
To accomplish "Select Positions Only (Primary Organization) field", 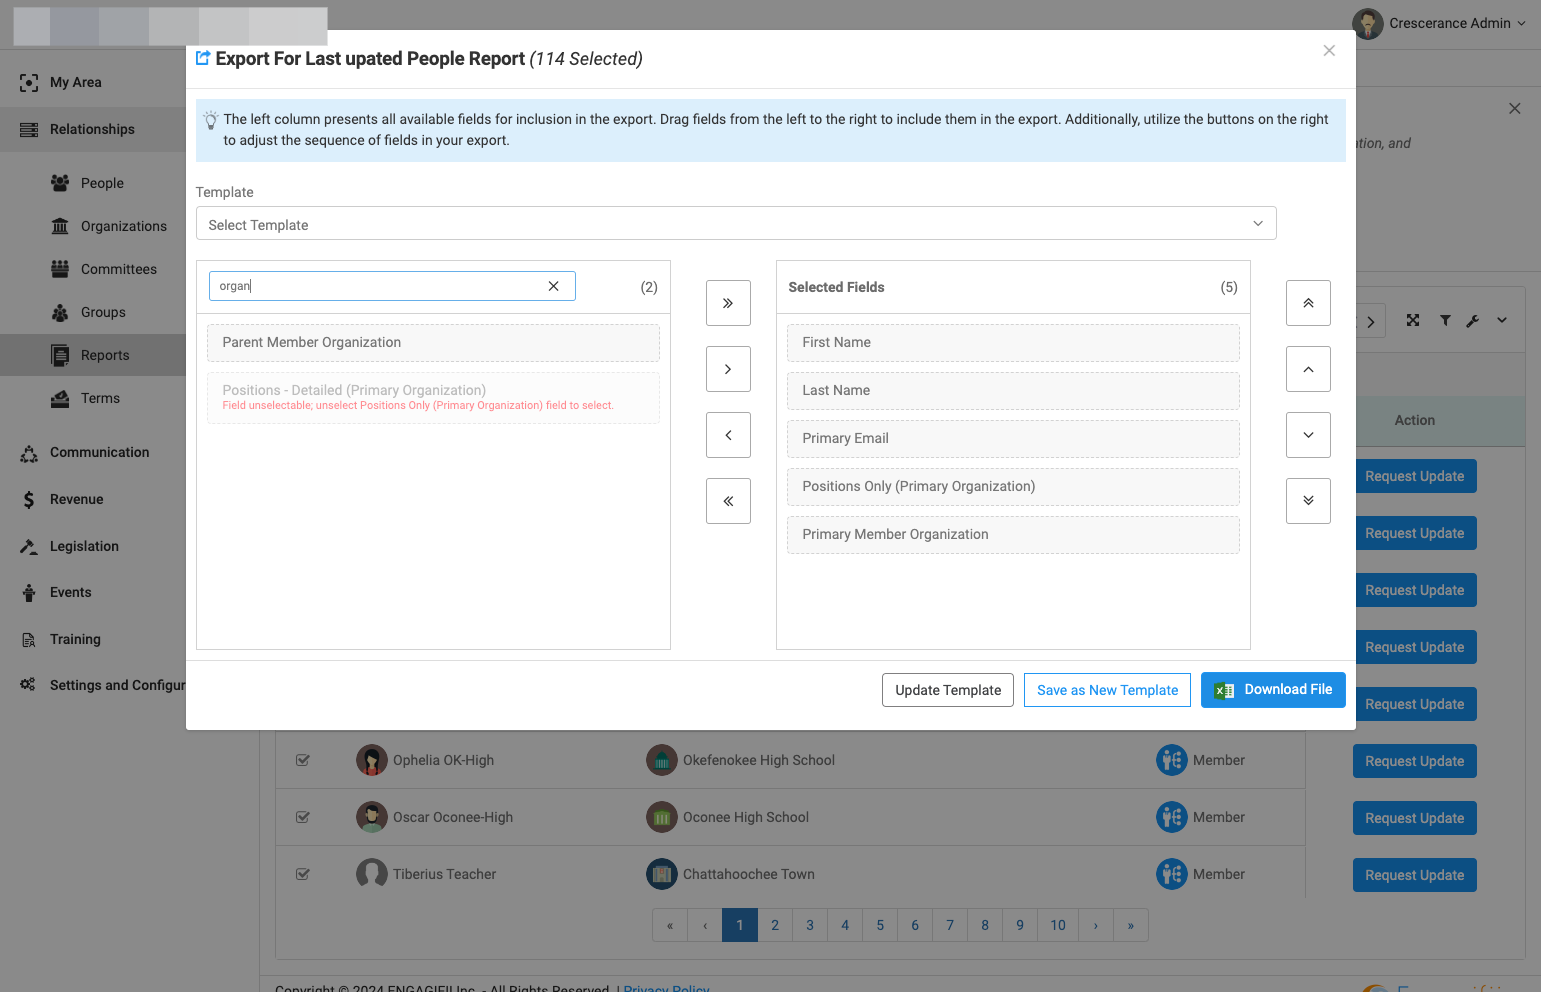I will [x=1013, y=486].
